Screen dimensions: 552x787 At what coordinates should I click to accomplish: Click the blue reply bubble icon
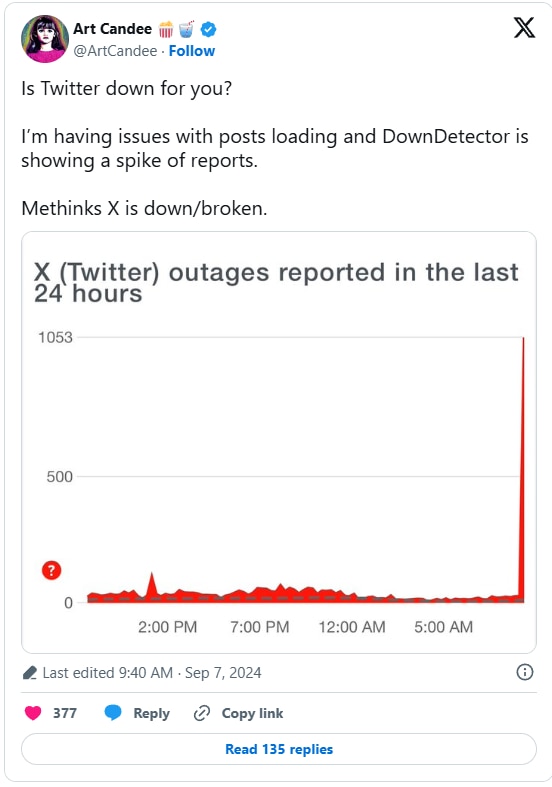coord(113,713)
